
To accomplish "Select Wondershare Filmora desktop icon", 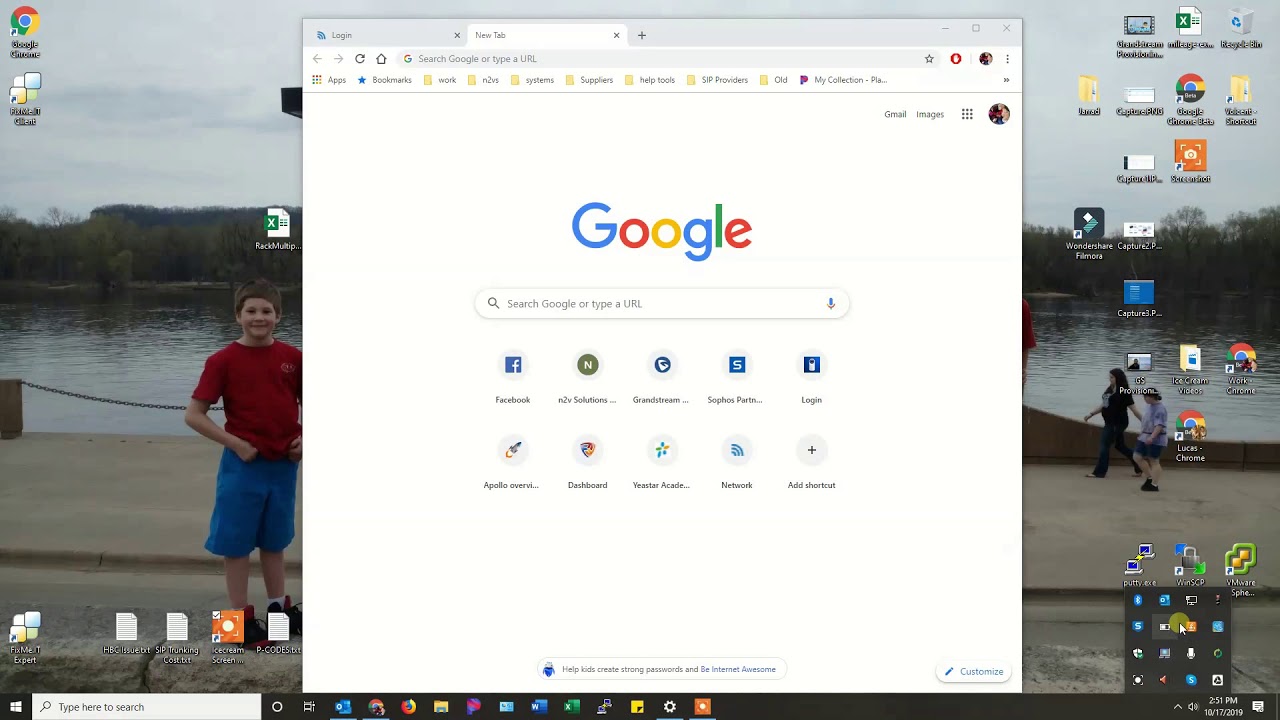I will pyautogui.click(x=1089, y=235).
